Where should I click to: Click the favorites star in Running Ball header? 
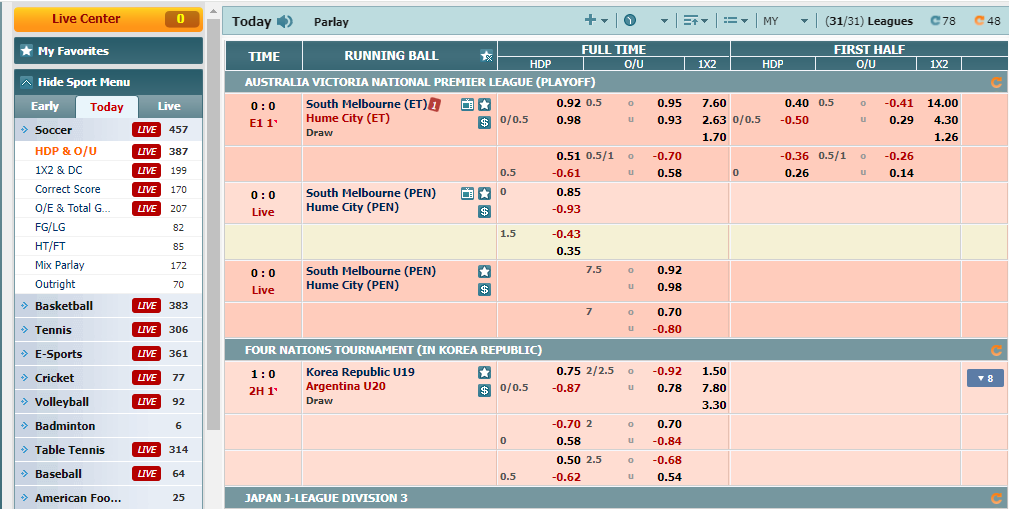(x=486, y=56)
